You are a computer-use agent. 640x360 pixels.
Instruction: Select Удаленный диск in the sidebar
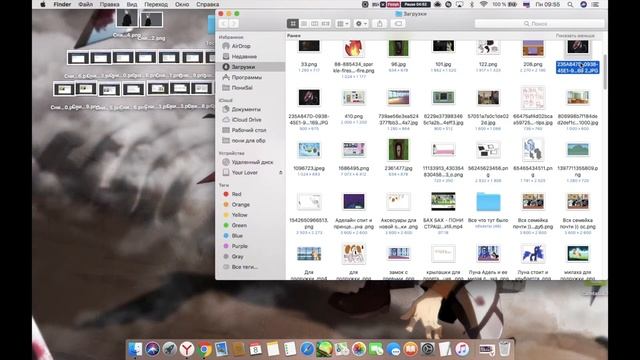[x=251, y=162]
